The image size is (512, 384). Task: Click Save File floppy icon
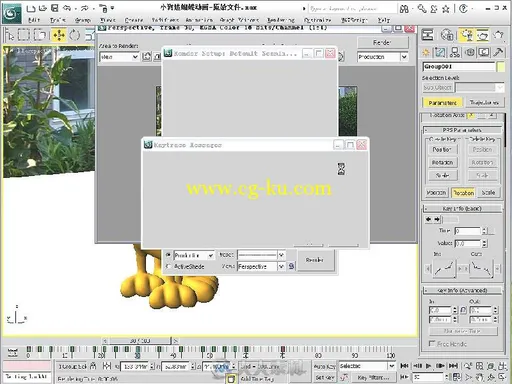pos(55,8)
